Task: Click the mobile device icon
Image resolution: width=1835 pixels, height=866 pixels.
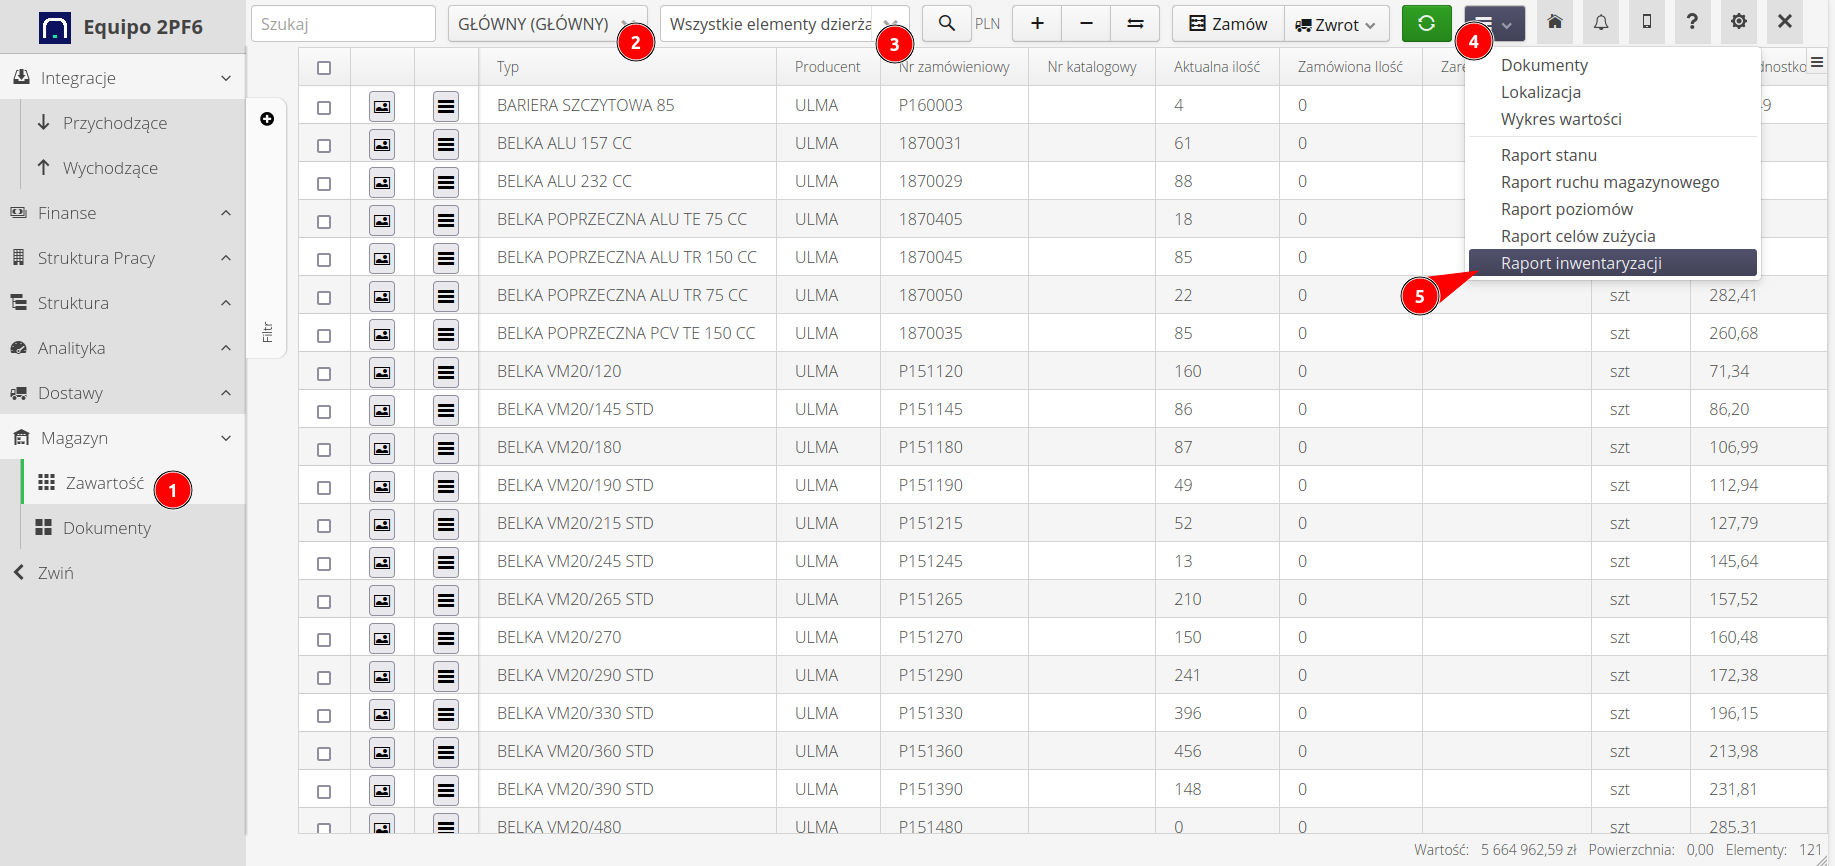Action: [1647, 22]
